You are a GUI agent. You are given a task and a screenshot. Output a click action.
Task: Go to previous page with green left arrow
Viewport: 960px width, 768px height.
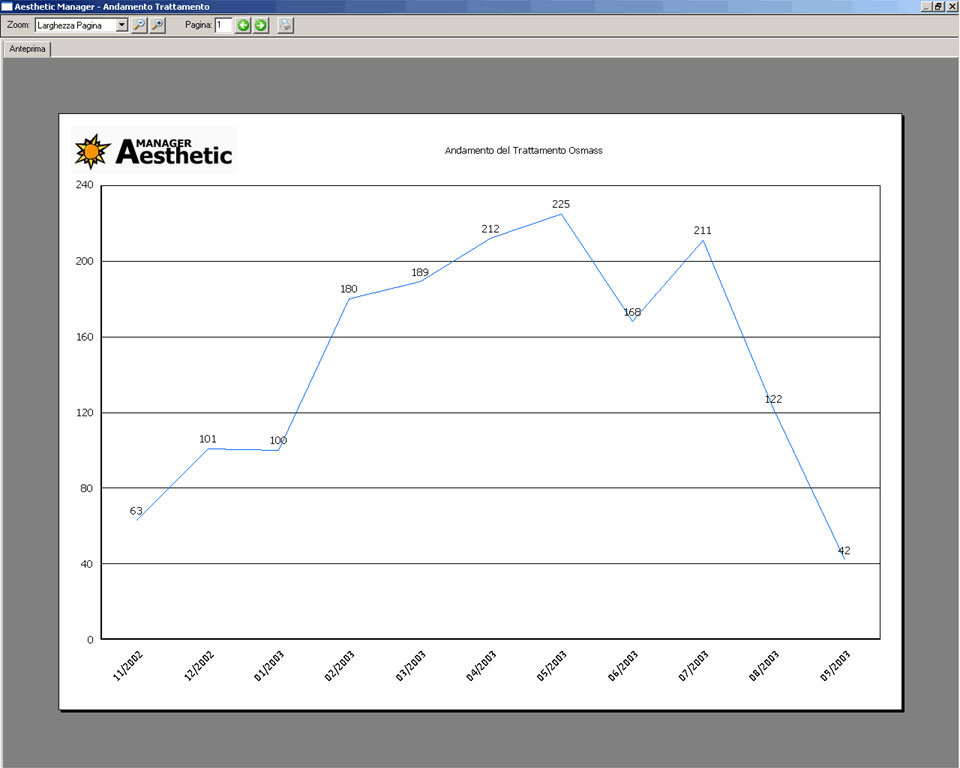(243, 25)
